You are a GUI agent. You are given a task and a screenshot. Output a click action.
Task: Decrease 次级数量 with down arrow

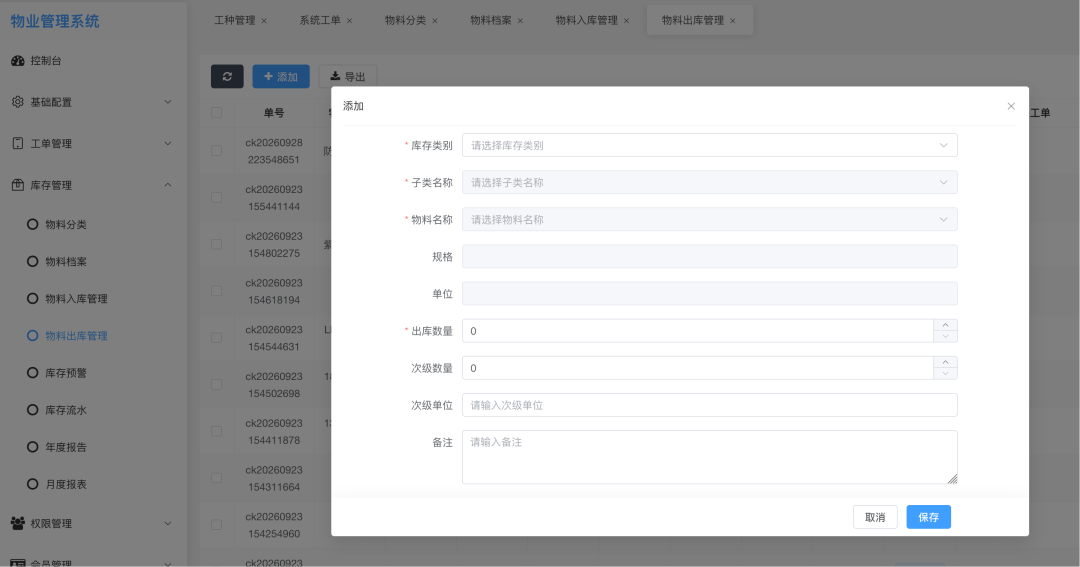(x=946, y=373)
